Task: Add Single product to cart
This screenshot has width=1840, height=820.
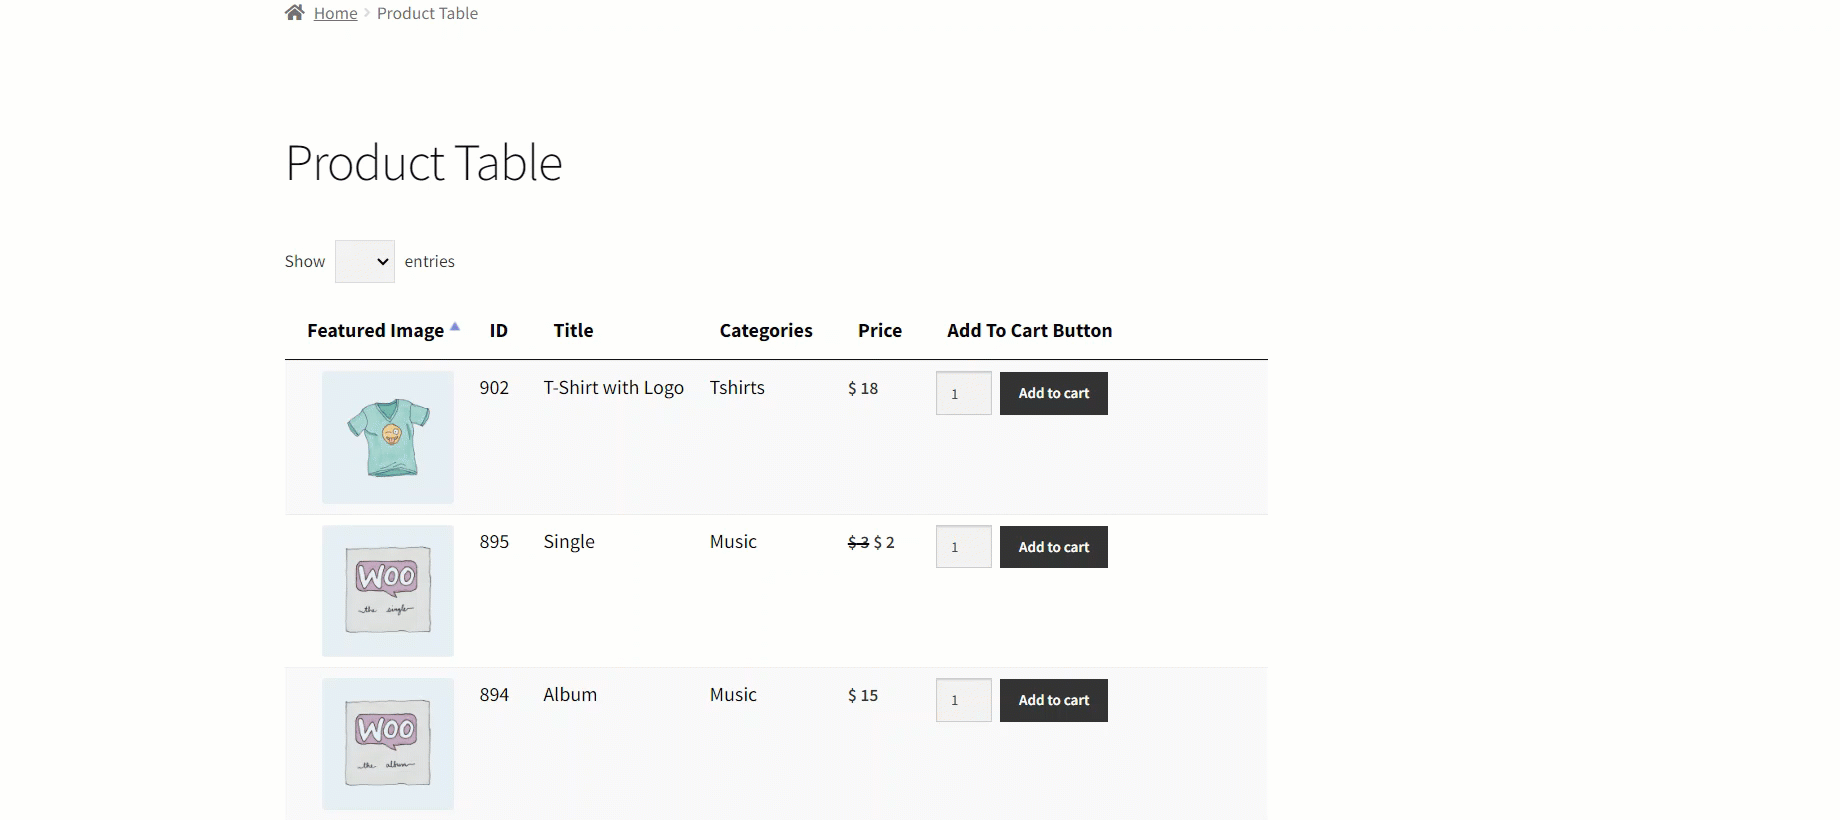Action: [x=1053, y=547]
